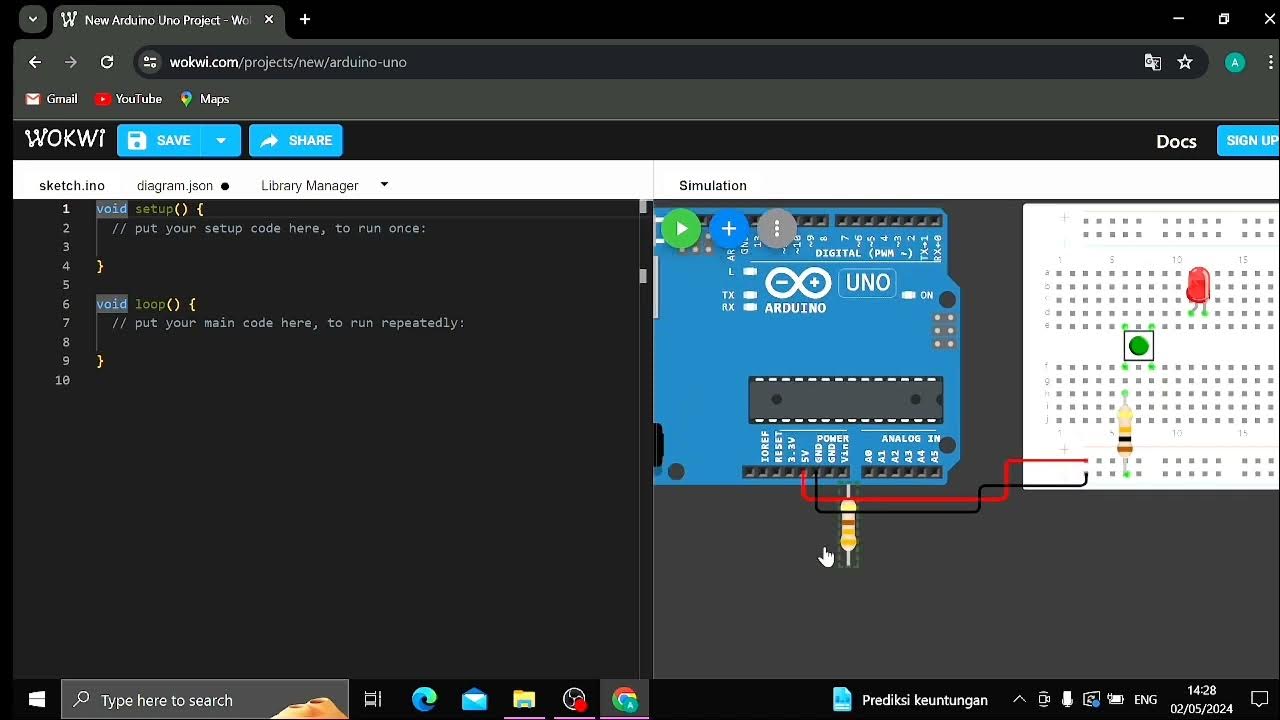Open Task View in the taskbar
1280x720 pixels.
point(373,700)
